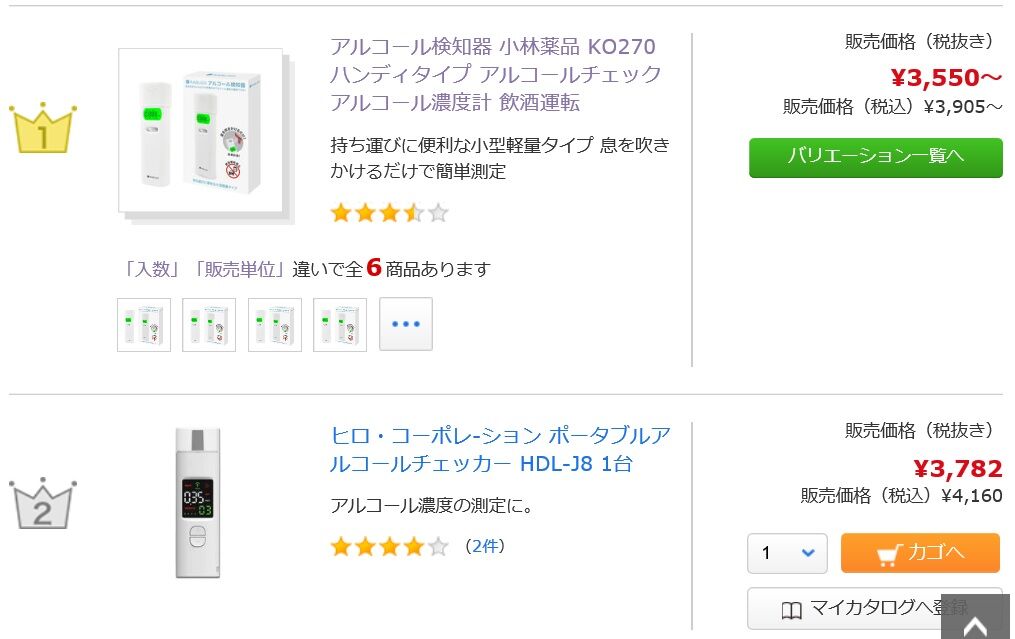Click the 「販売単位」 variation link
Screen dimensions: 1015x639
point(241,269)
